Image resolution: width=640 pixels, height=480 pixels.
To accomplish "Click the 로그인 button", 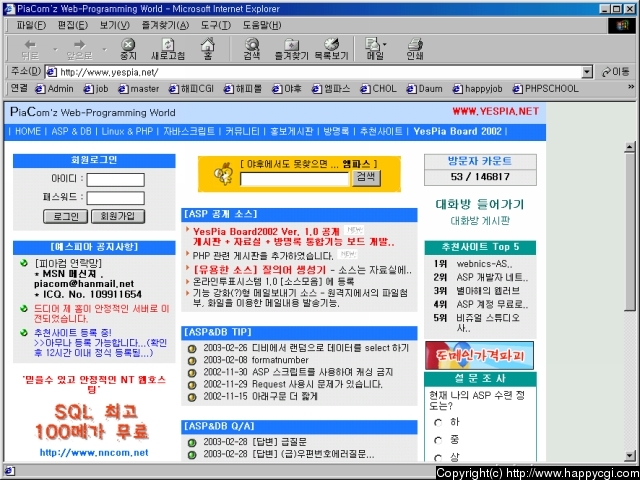I will coord(65,216).
